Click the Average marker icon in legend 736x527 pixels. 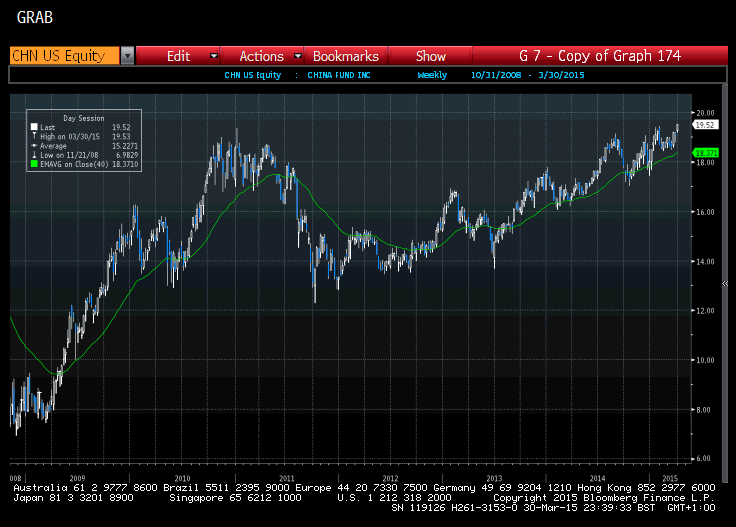tap(35, 143)
